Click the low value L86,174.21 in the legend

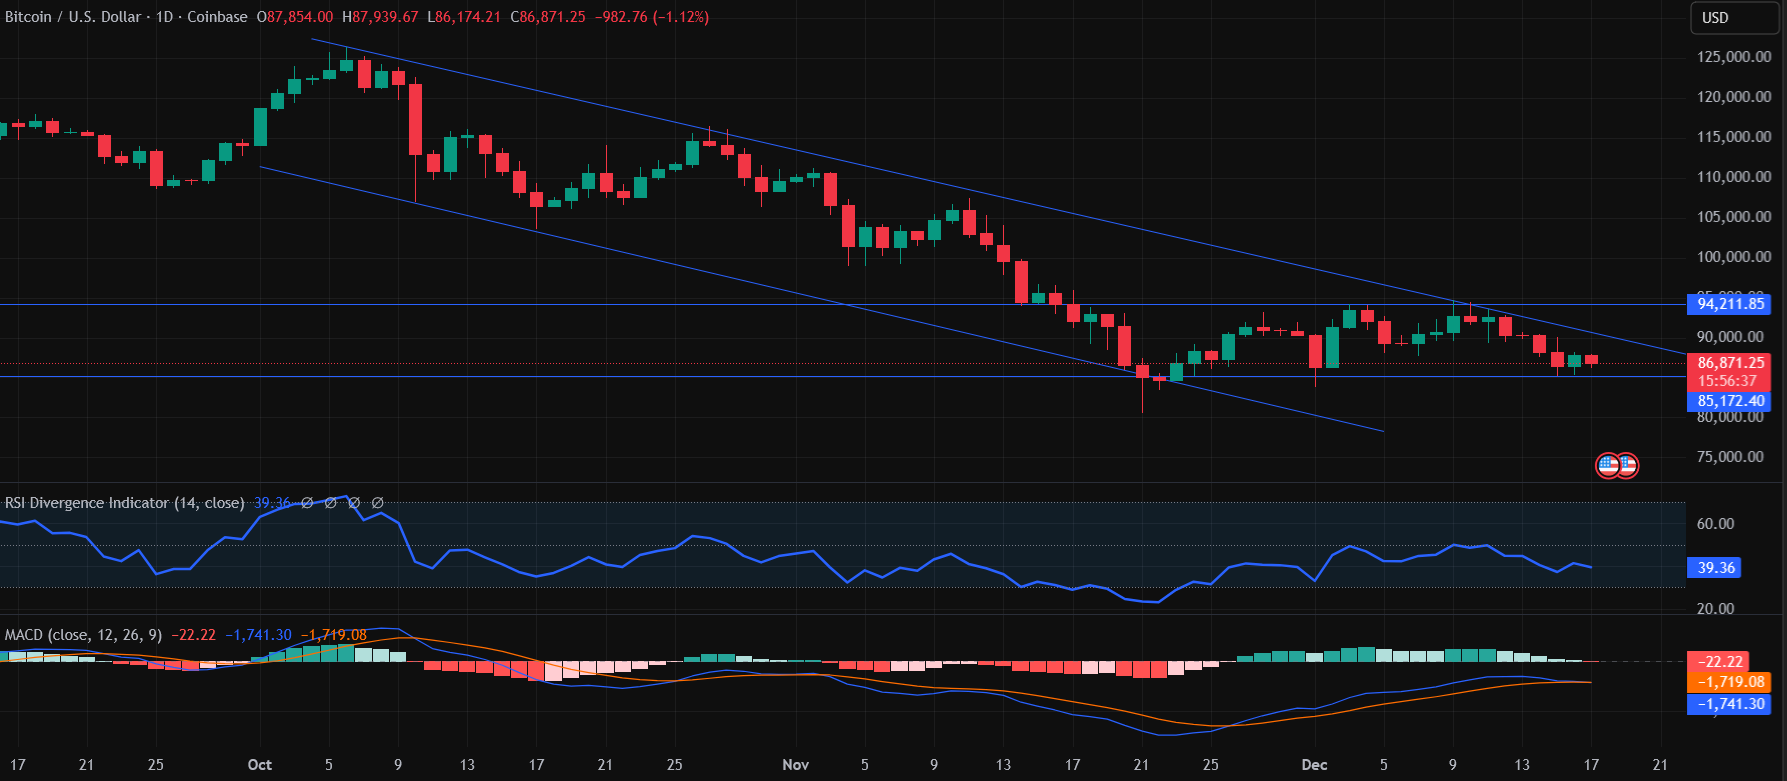[x=464, y=17]
